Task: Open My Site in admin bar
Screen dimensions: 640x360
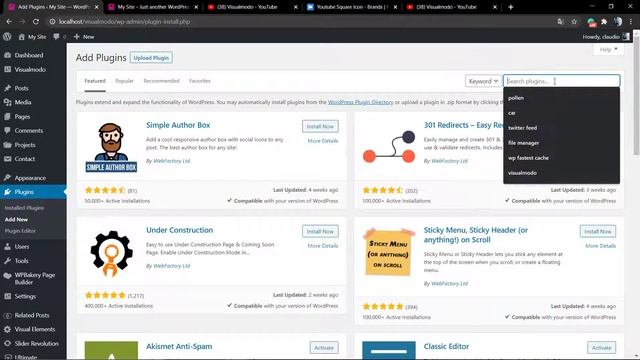Action: 32,37
